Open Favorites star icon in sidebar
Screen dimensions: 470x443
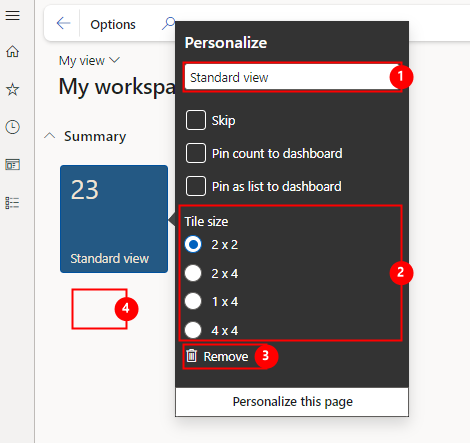tap(12, 89)
